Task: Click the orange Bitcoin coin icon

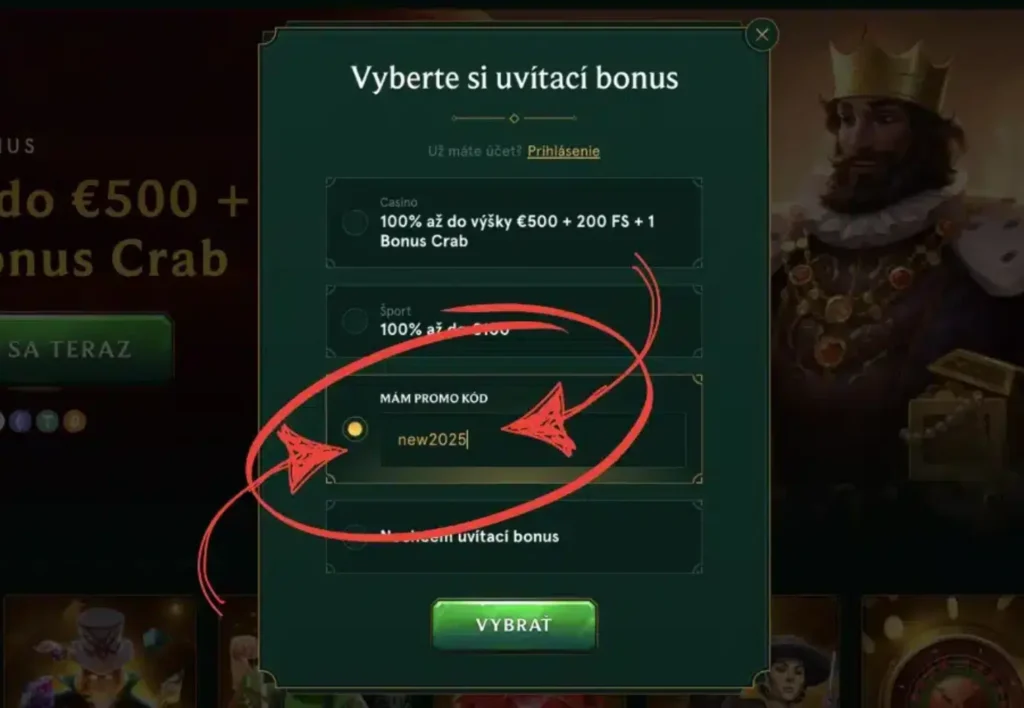Action: point(74,421)
